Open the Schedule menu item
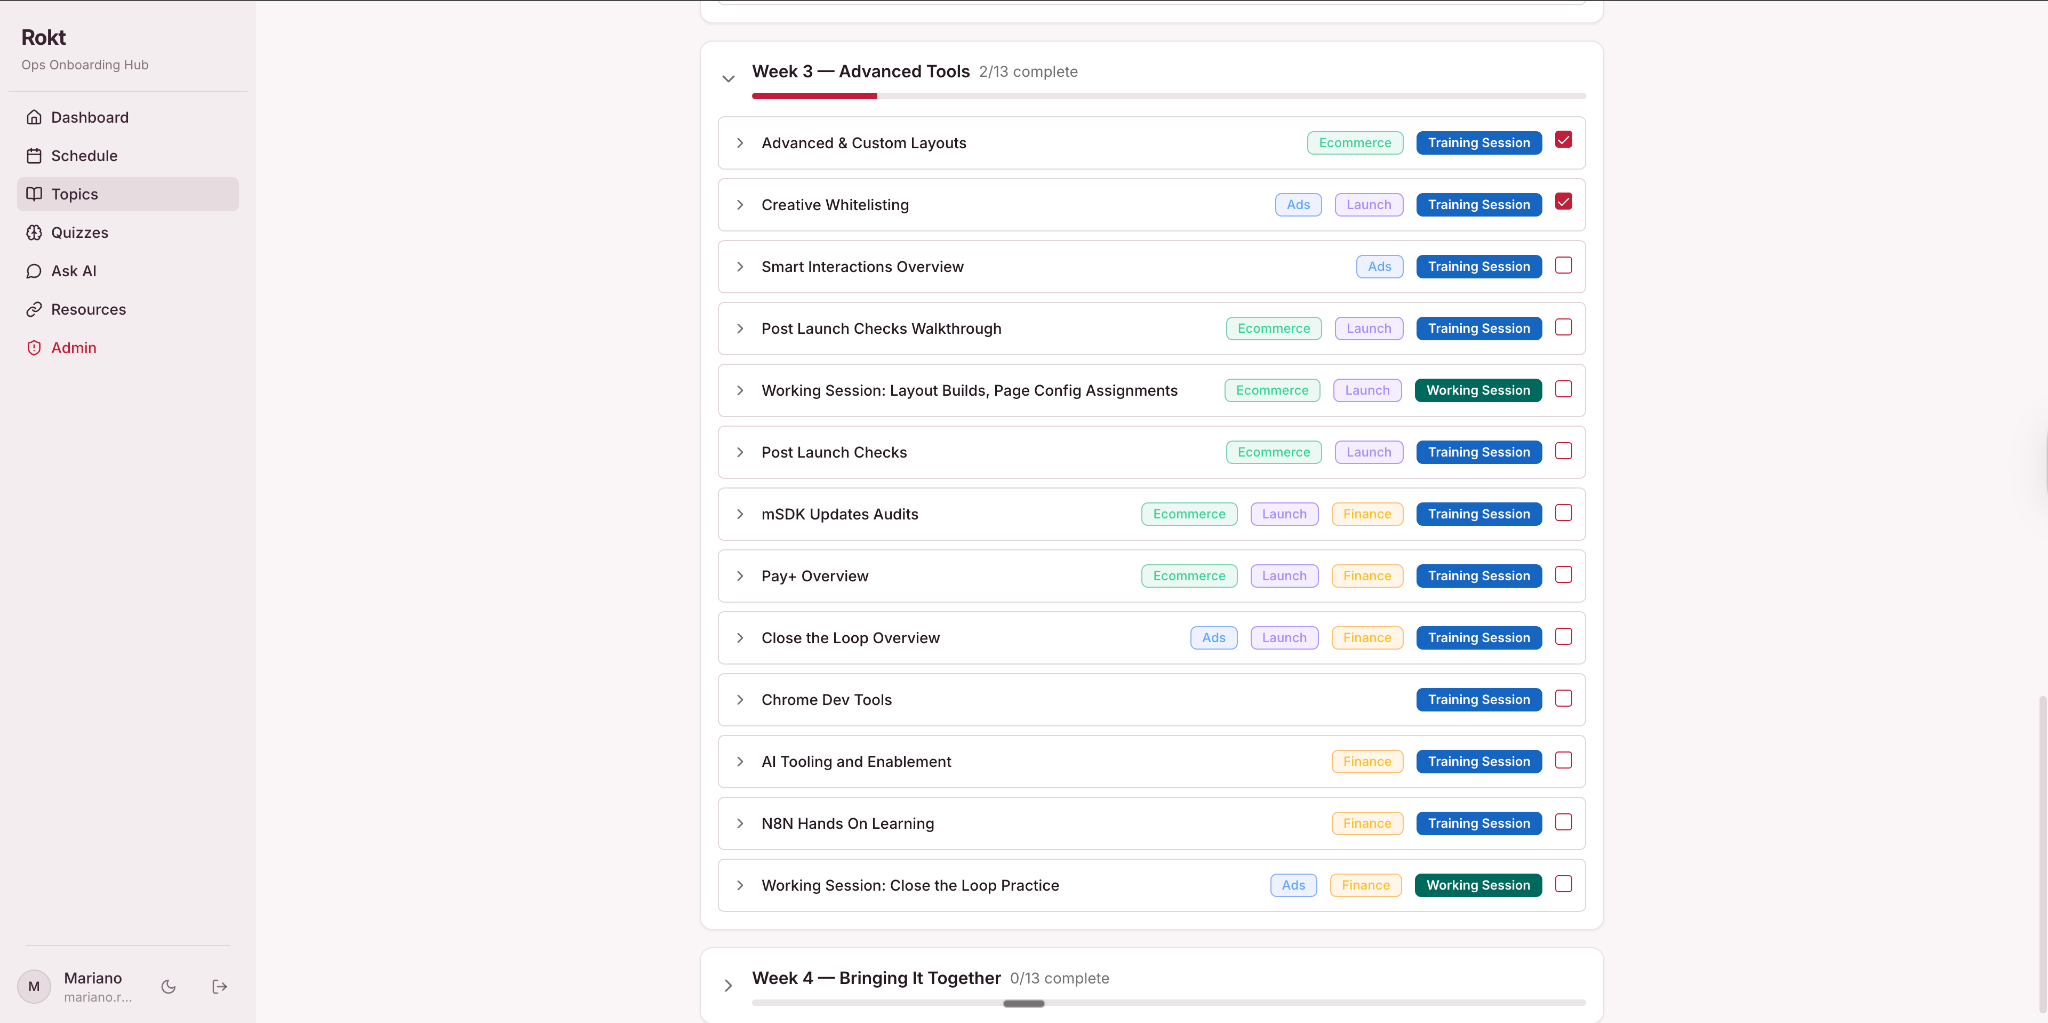Screen dimensions: 2048x1023 click(x=128, y=156)
